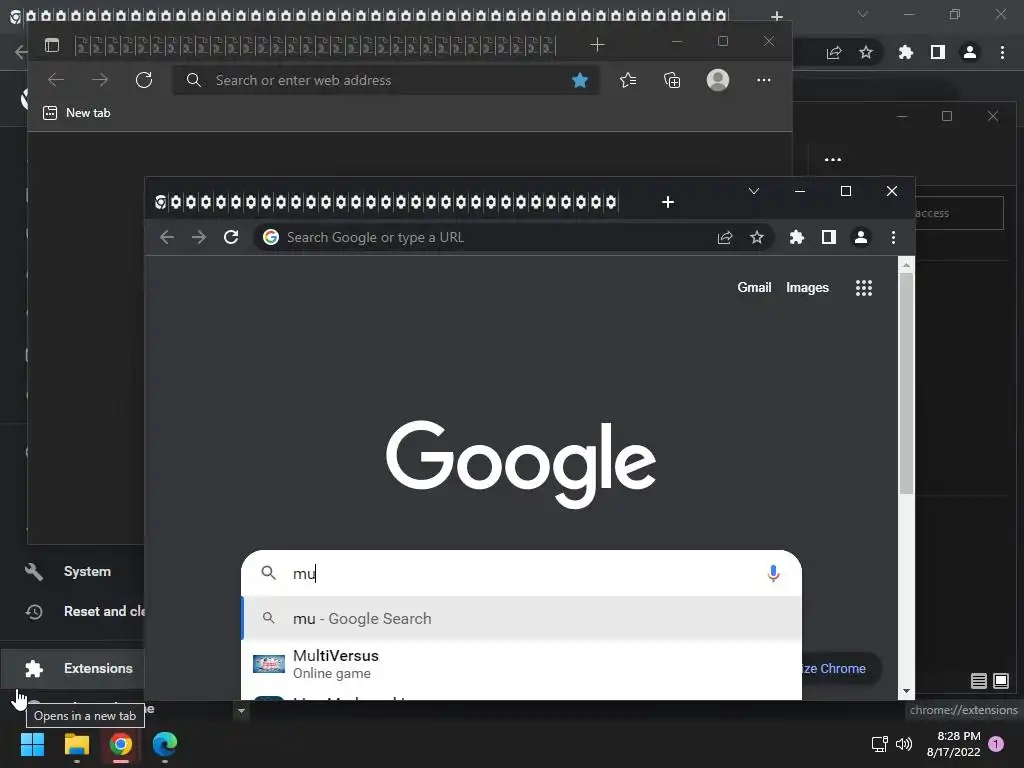Open three-dot menu in front Chrome window
Screen dimensions: 1024x768
[x=893, y=238]
